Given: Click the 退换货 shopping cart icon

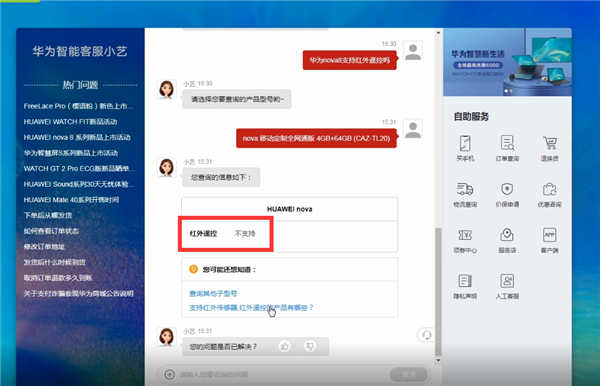Looking at the screenshot, I should point(549,143).
